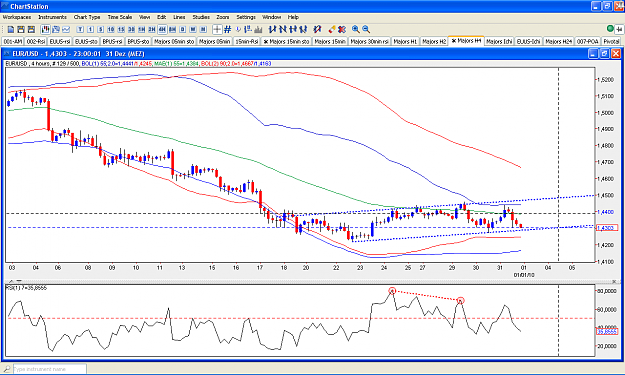This screenshot has width=625, height=375.
Task: Select the 8H time scale button
Action: pos(172,29)
